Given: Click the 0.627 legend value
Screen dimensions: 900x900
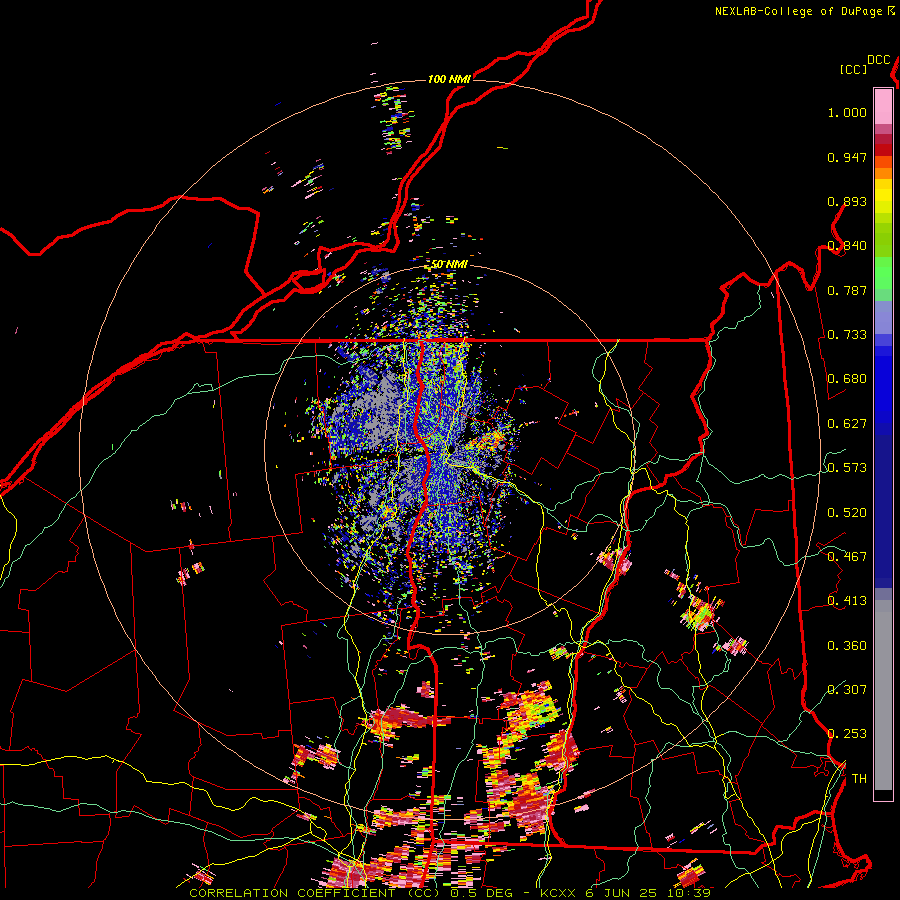Looking at the screenshot, I should [x=847, y=424].
